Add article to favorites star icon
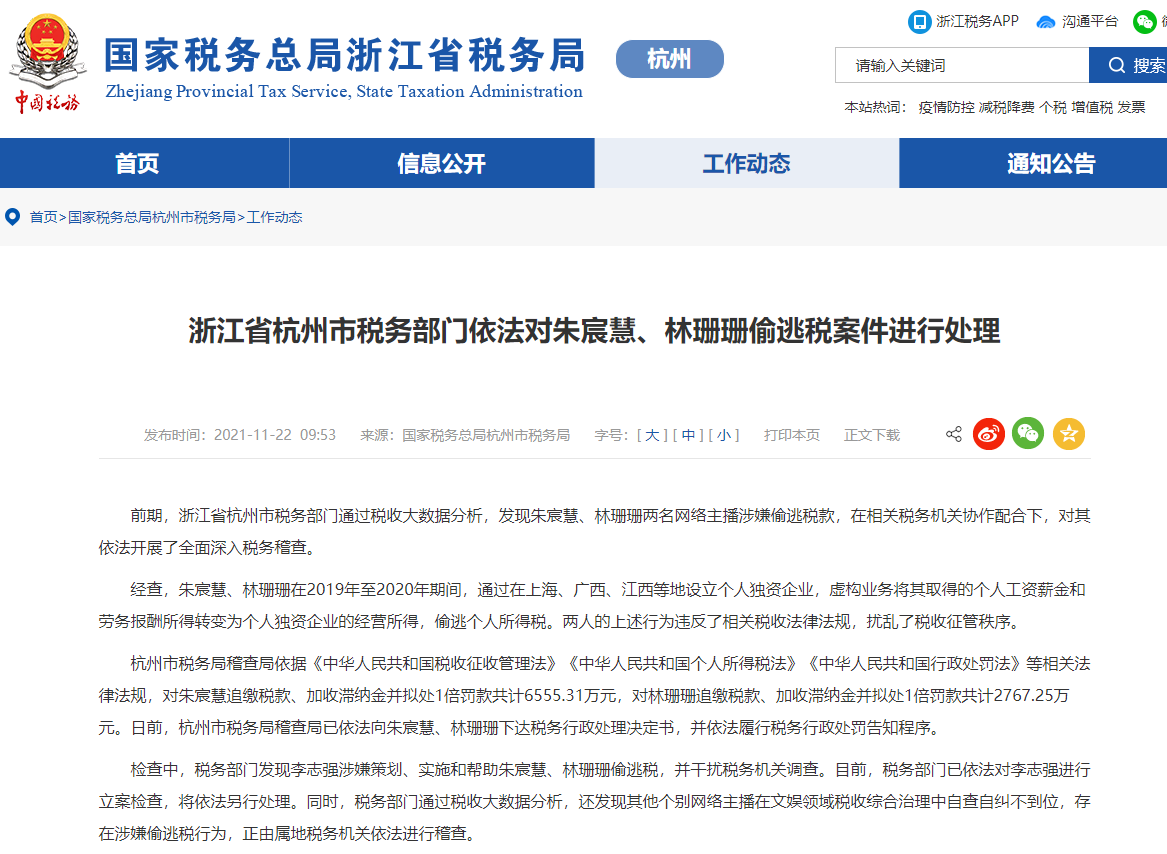The image size is (1167, 854). pyautogui.click(x=1069, y=434)
